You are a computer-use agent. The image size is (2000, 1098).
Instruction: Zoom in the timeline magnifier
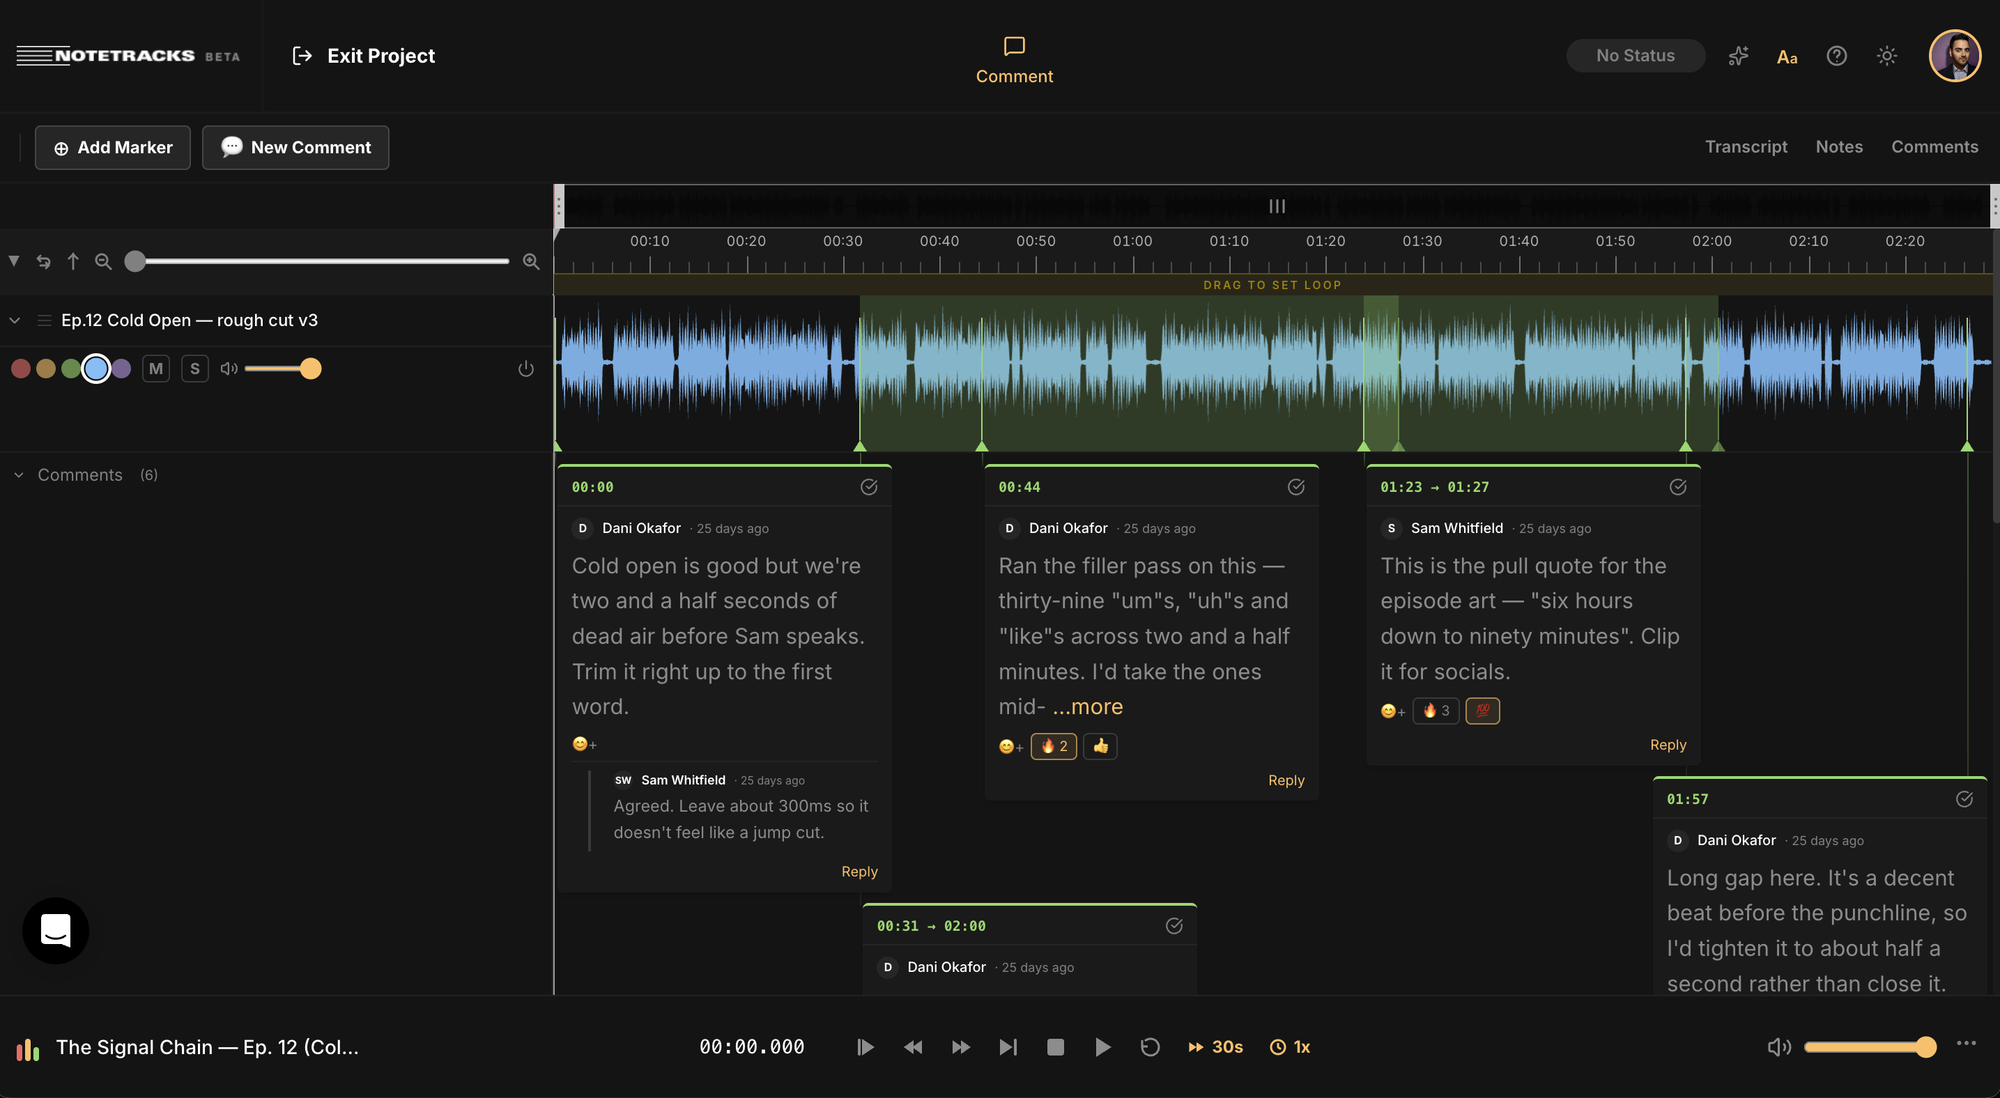coord(531,261)
